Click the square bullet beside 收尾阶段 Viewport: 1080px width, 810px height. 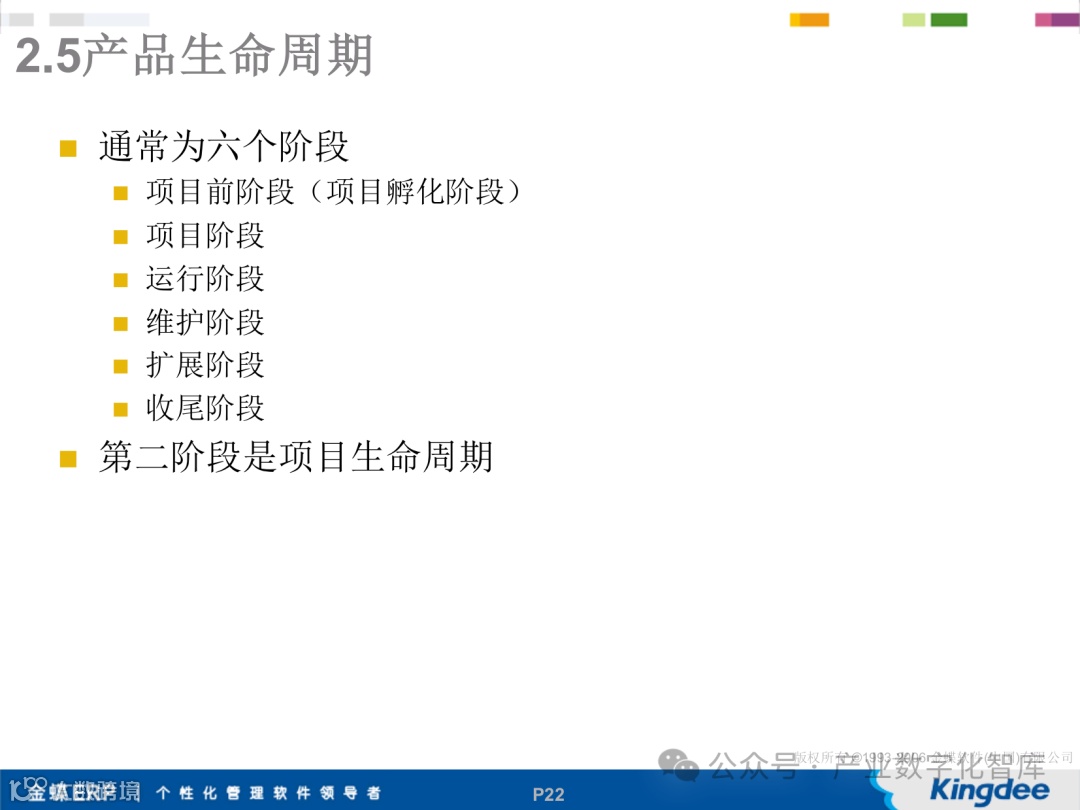(121, 409)
